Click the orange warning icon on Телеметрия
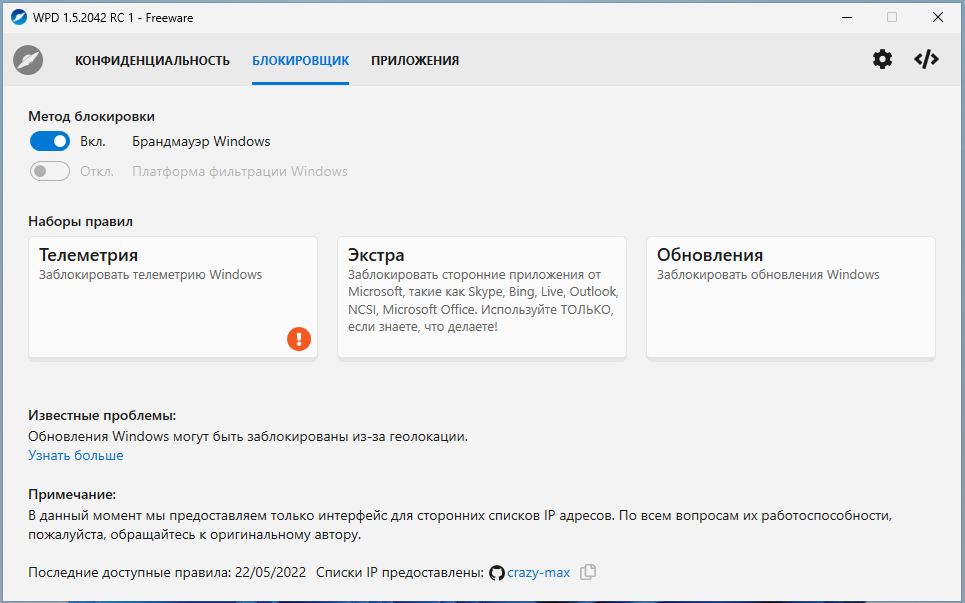The image size is (965, 603). [x=299, y=339]
